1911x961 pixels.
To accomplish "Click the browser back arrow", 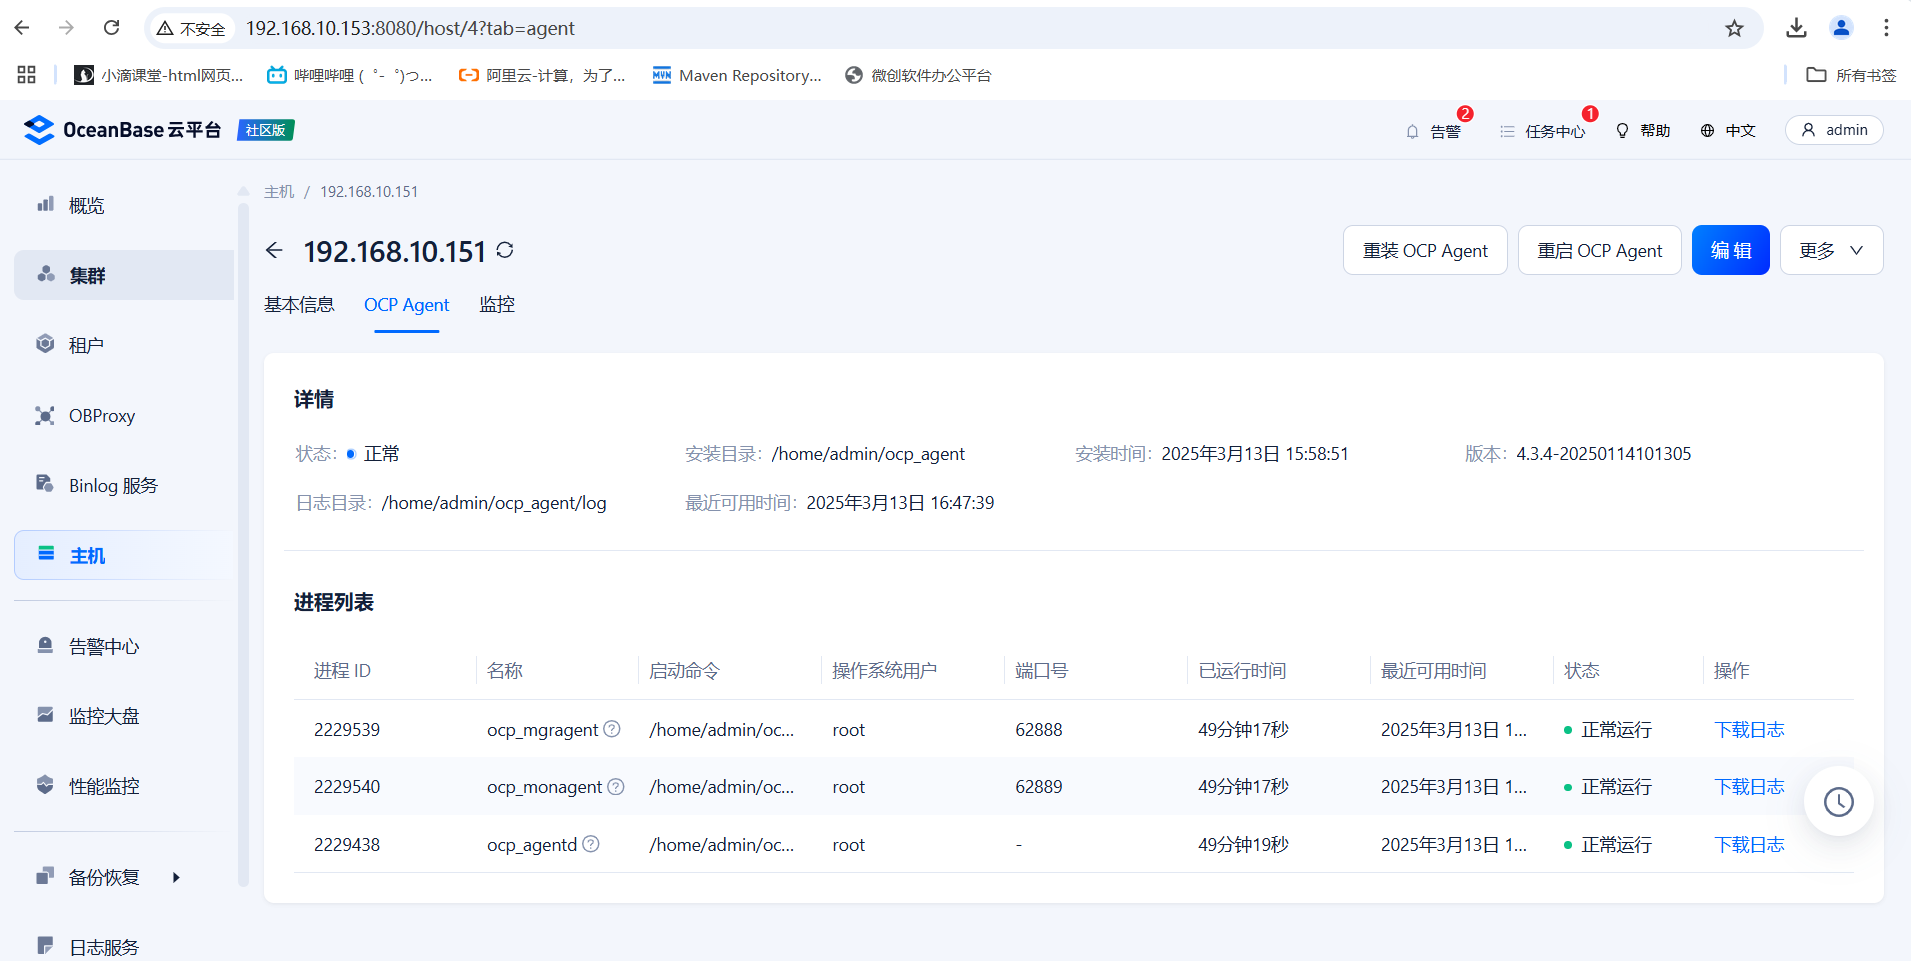I will pos(22,28).
